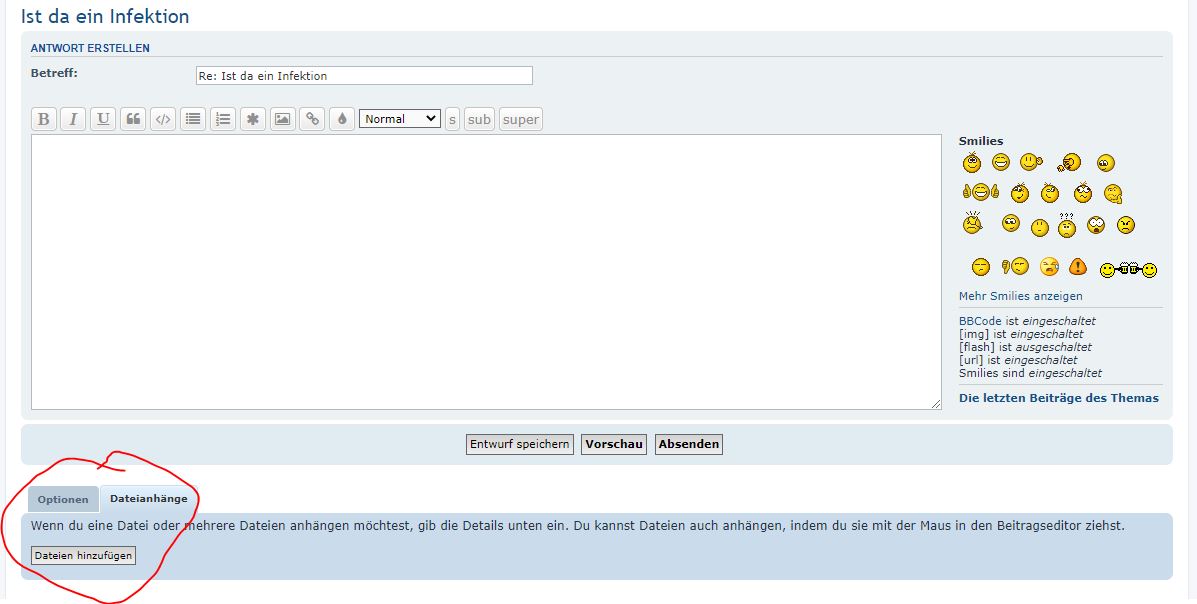Screen dimensions: 1197x604
Task: Apply subscript with the sub button
Action: click(480, 119)
